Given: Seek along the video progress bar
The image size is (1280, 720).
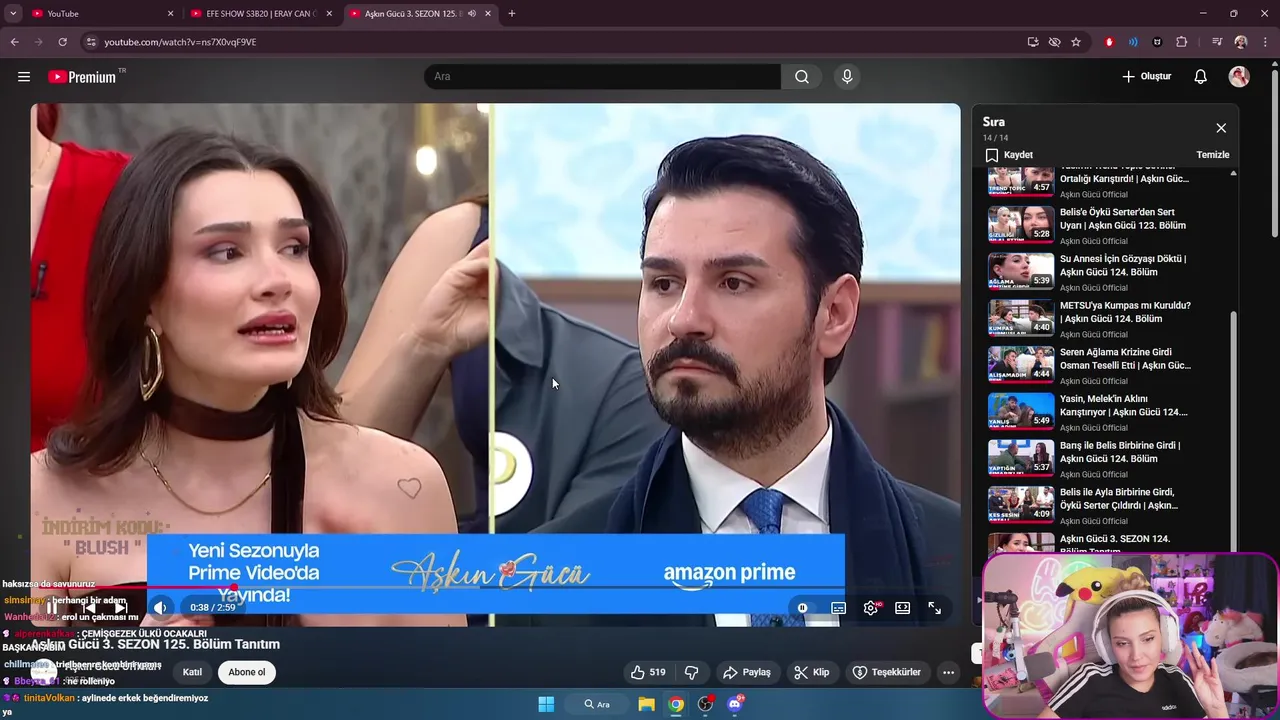Looking at the screenshot, I should [x=495, y=588].
